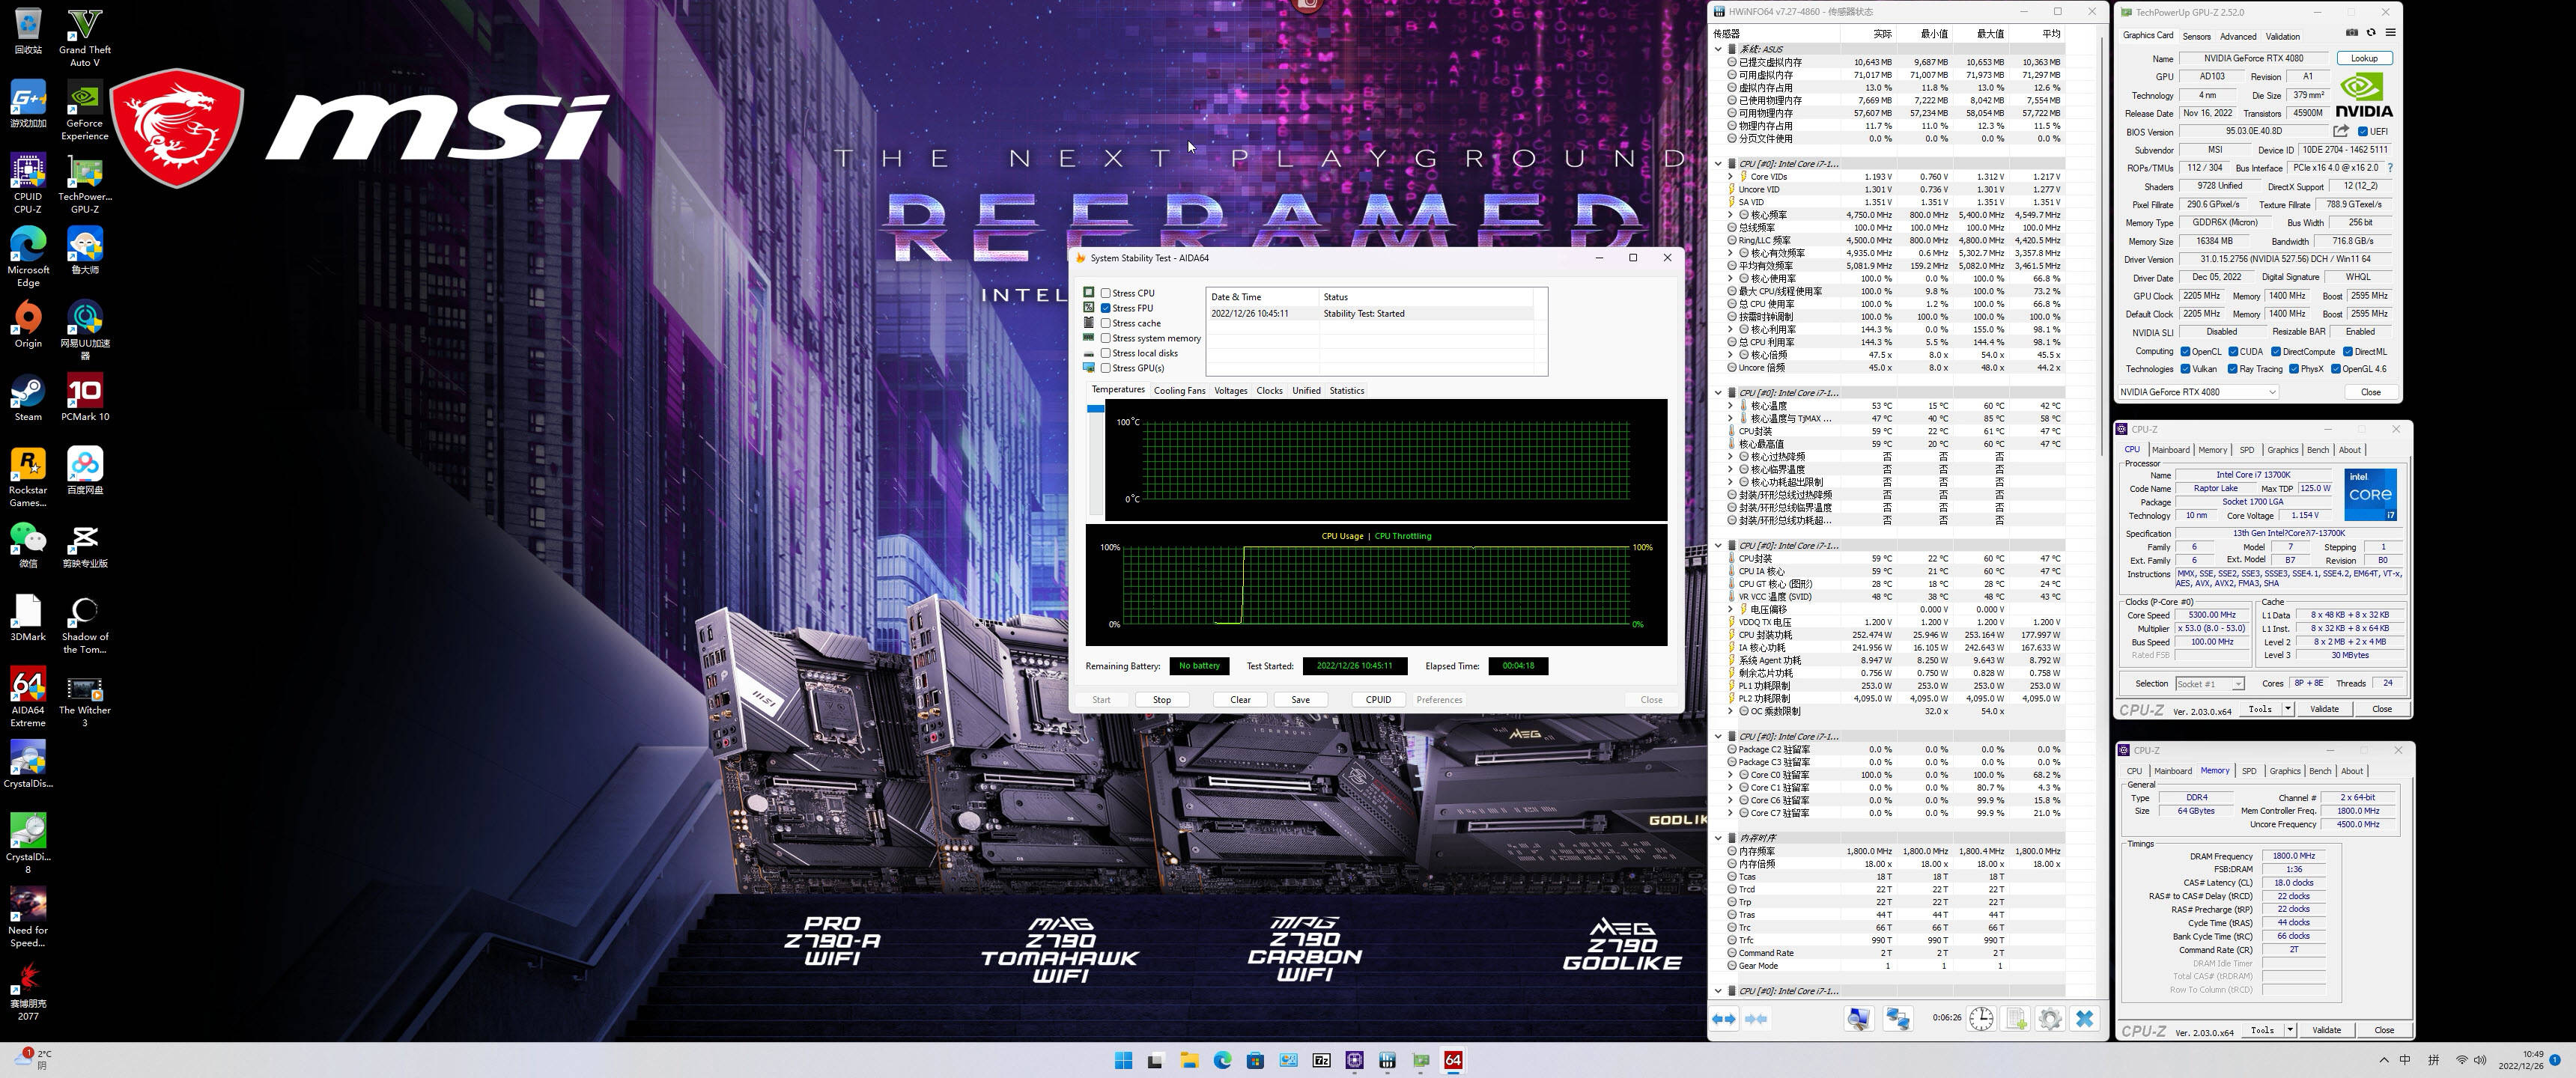Viewport: 2576px width, 1078px height.
Task: Click Preferences button in AIDA64
Action: 1439,700
